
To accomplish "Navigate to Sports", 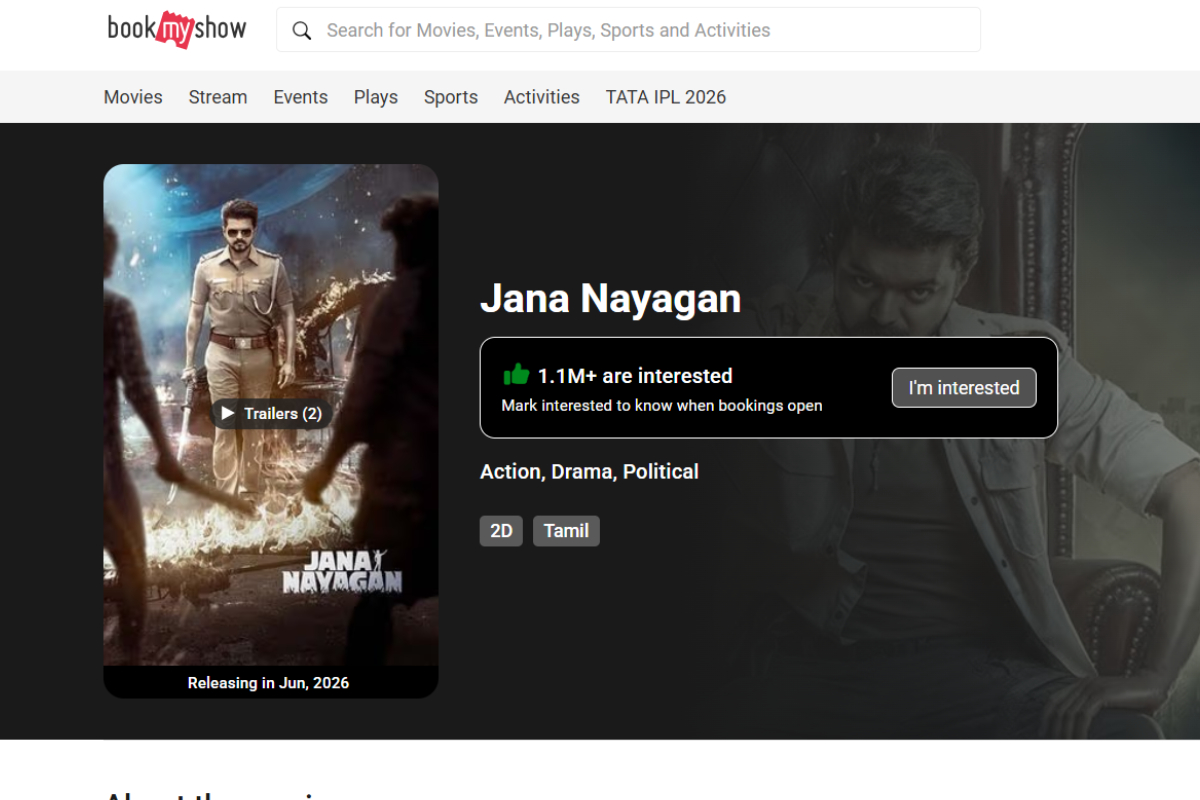I will click(x=451, y=97).
